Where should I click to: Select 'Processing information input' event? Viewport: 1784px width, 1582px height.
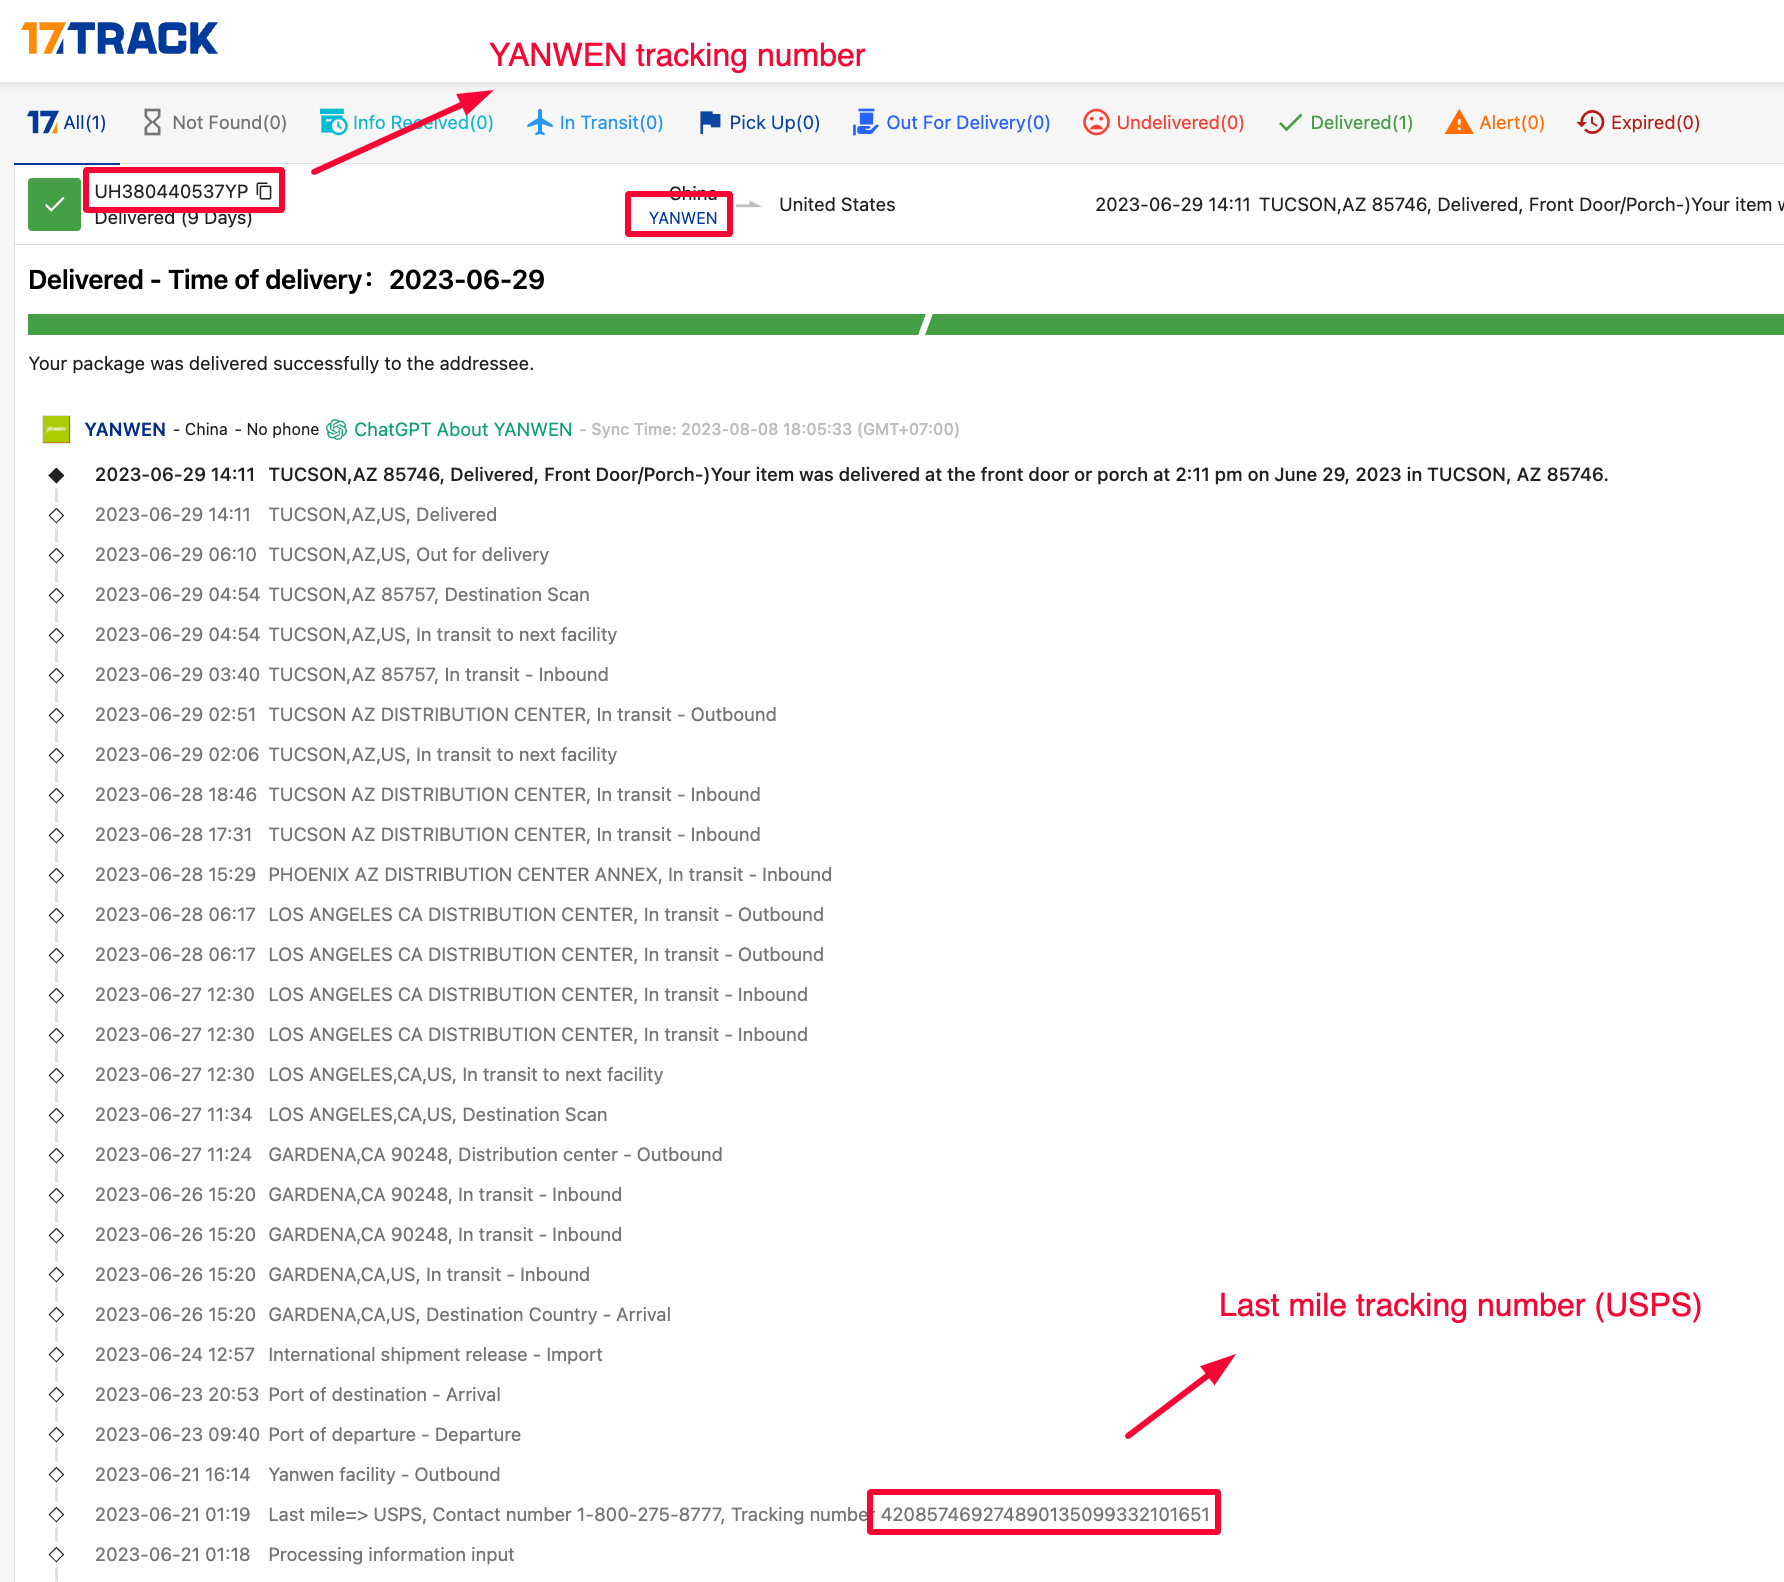coord(304,1554)
